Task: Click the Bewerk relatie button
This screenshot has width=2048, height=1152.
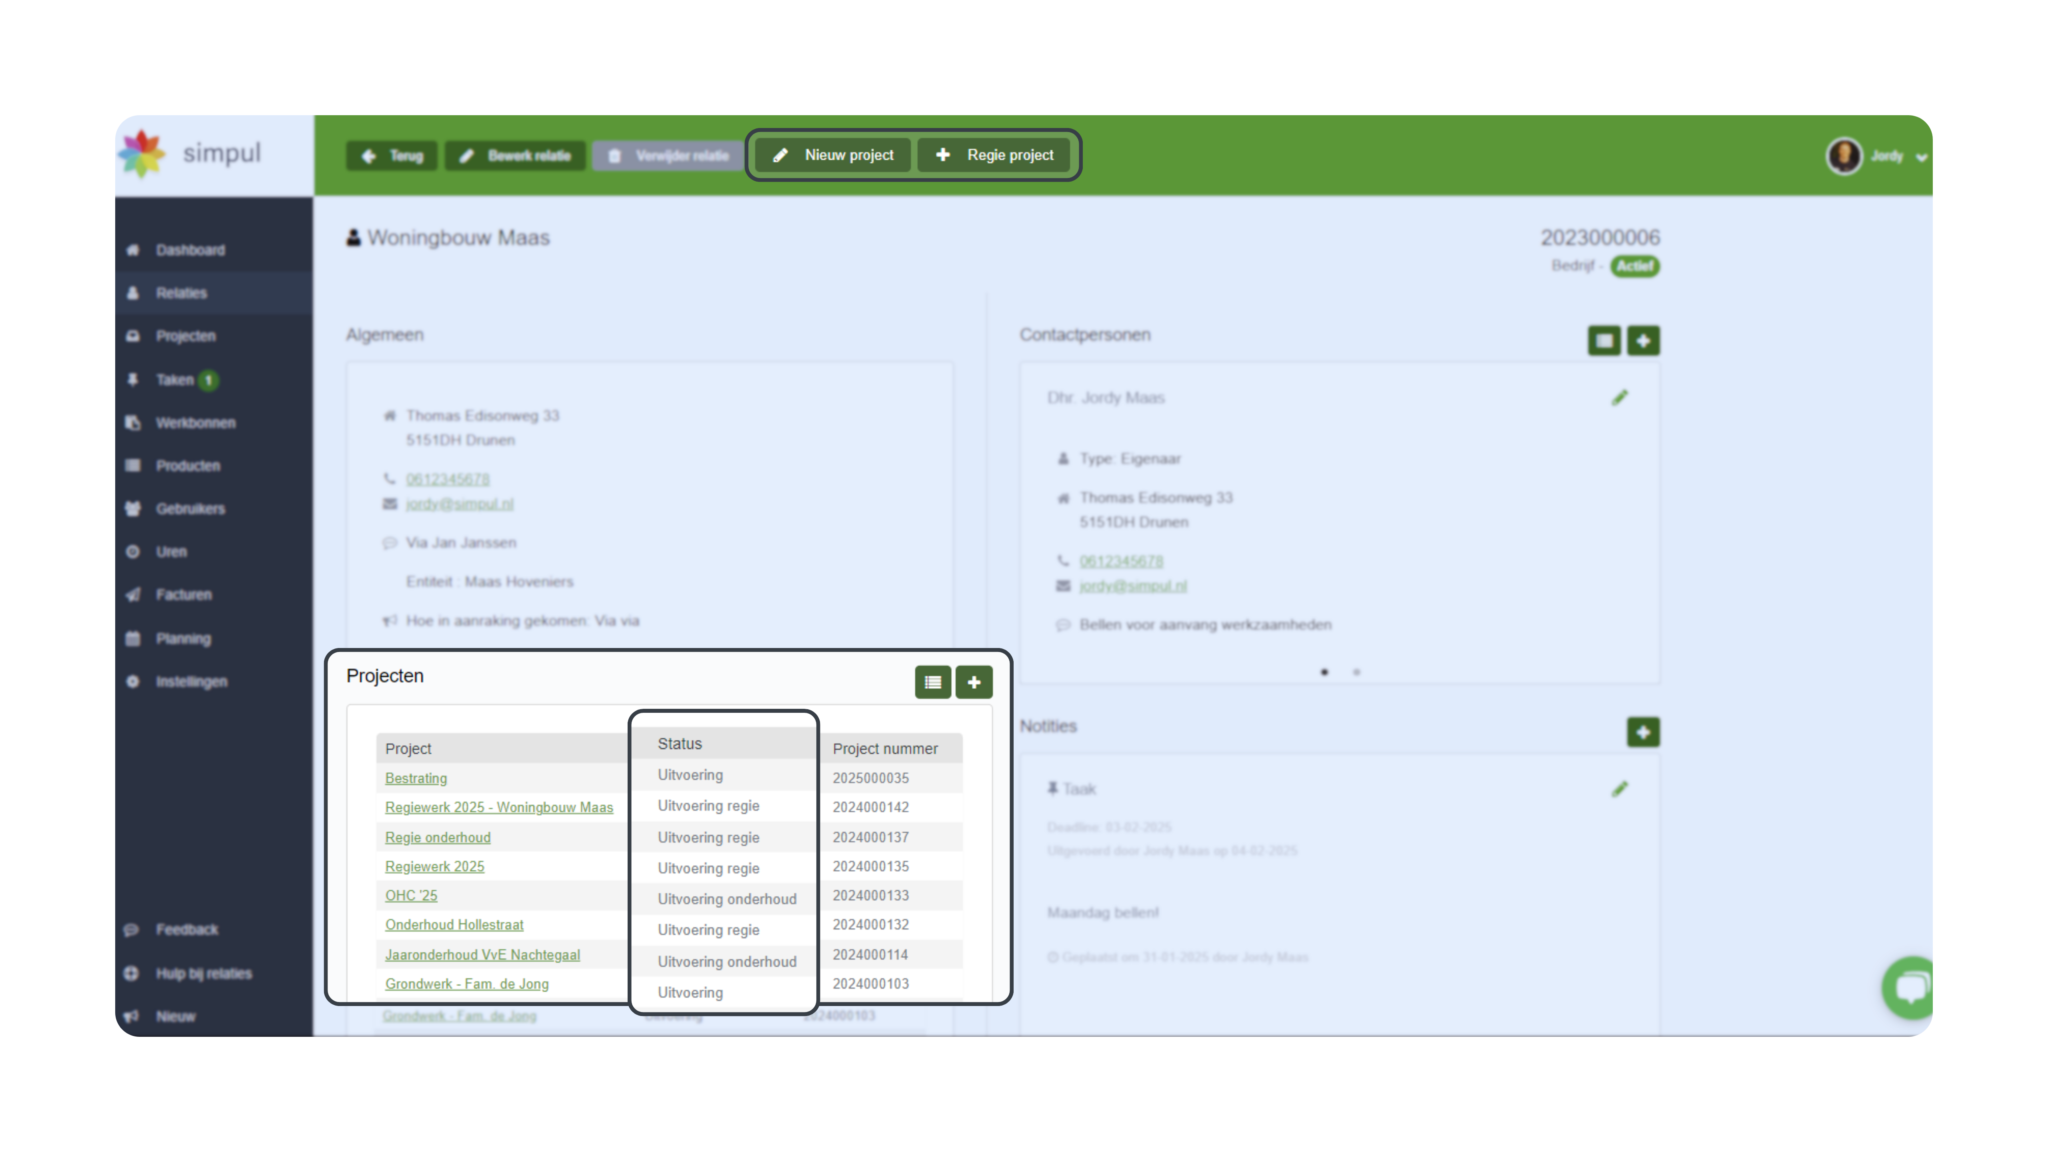Action: coord(515,156)
